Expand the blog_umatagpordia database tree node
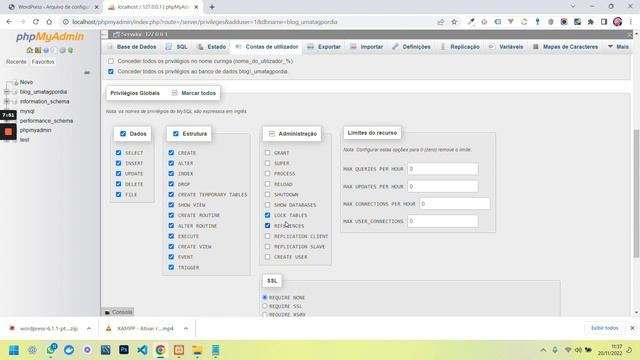Viewport: 640px width, 360px height. [x=7, y=92]
